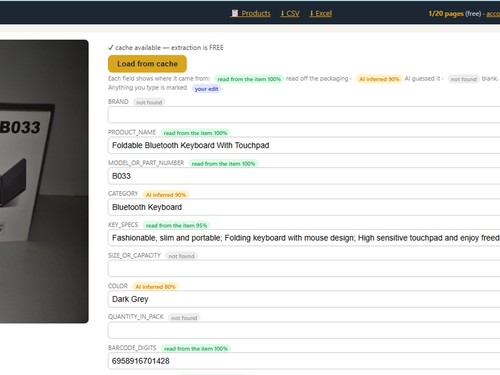500x375 pixels.
Task: Open the B033 product photo
Action: (44, 181)
